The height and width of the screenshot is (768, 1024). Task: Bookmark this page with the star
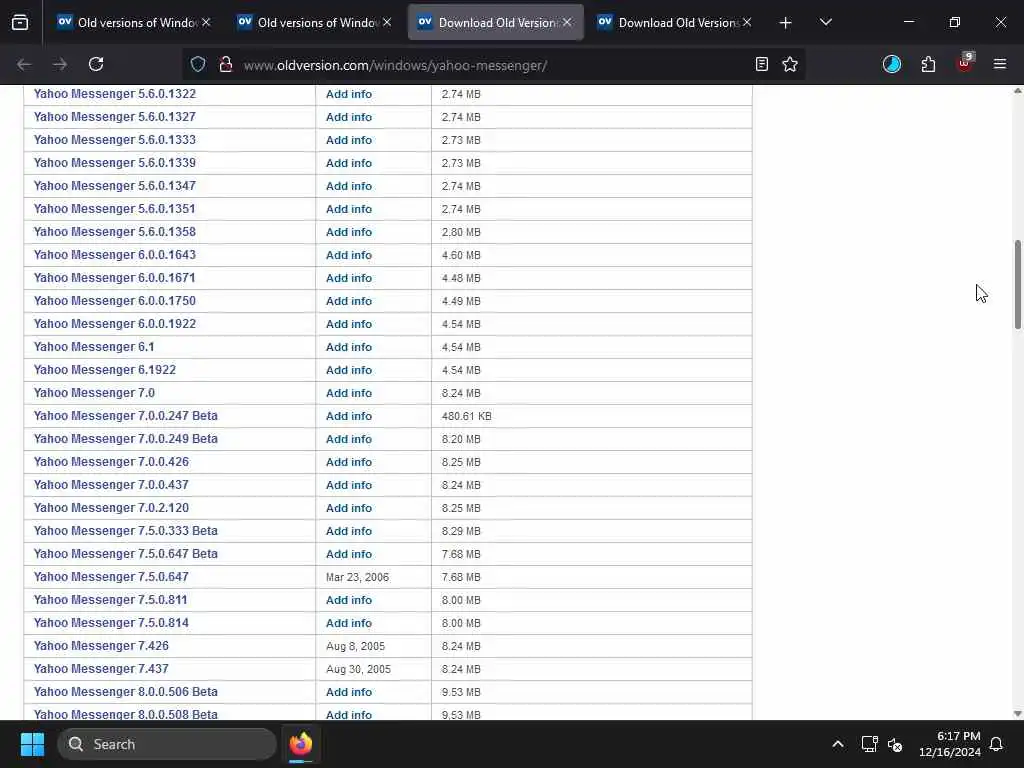tap(790, 64)
